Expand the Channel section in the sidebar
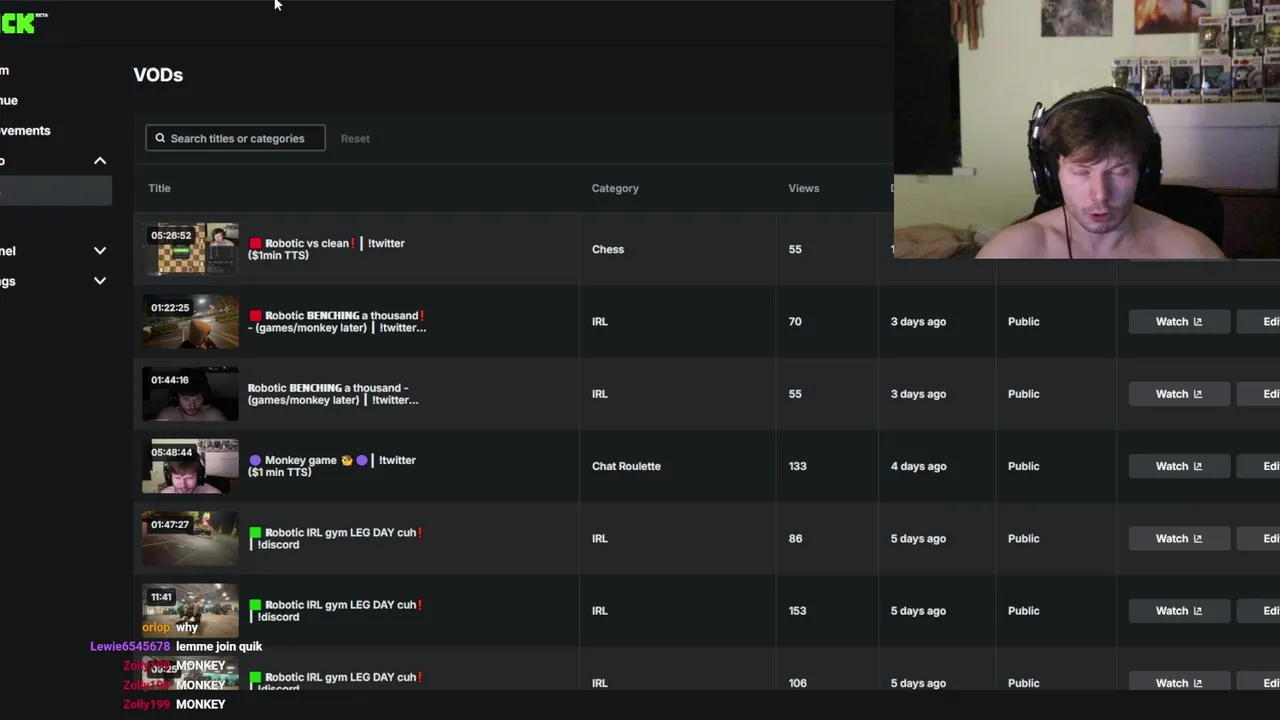This screenshot has height=720, width=1280. point(100,251)
